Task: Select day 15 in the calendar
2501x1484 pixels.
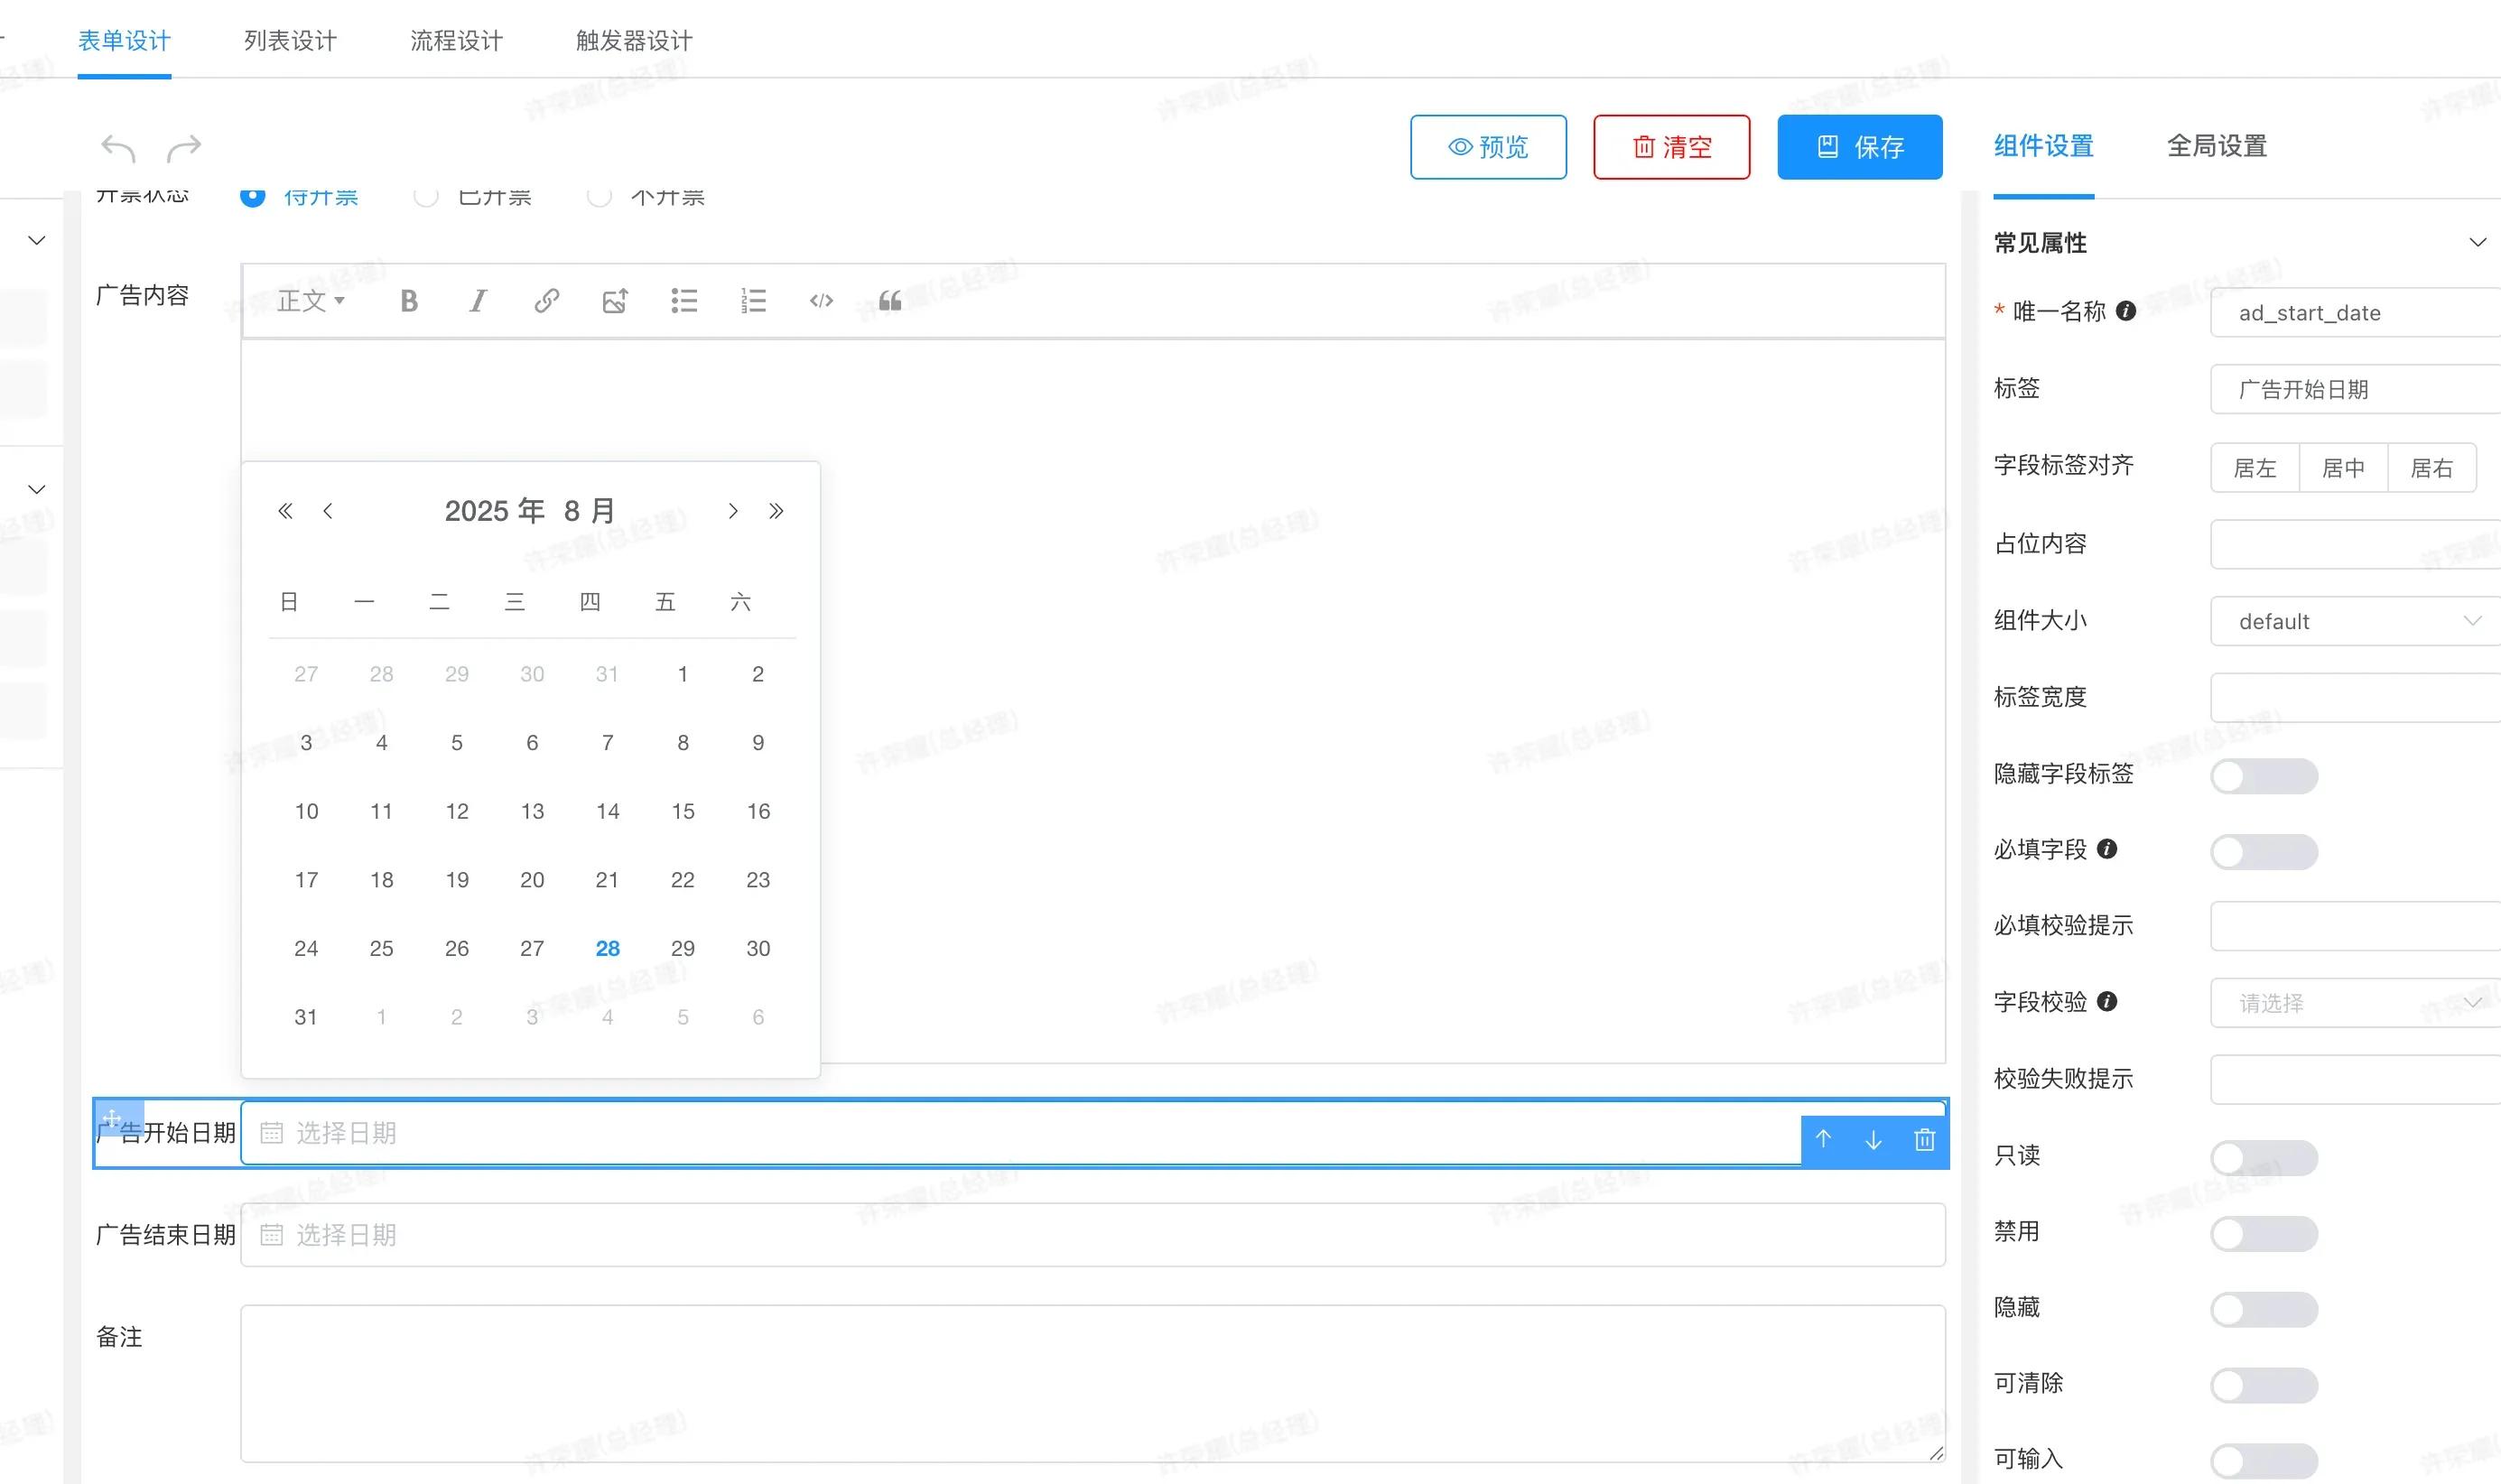Action: [x=683, y=812]
